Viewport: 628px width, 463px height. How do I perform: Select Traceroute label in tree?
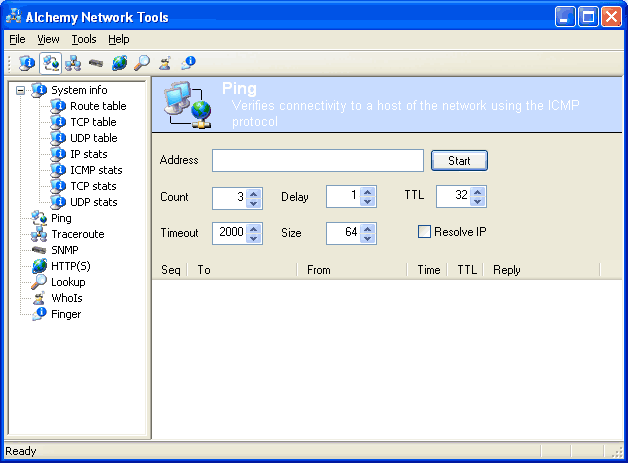[78, 234]
